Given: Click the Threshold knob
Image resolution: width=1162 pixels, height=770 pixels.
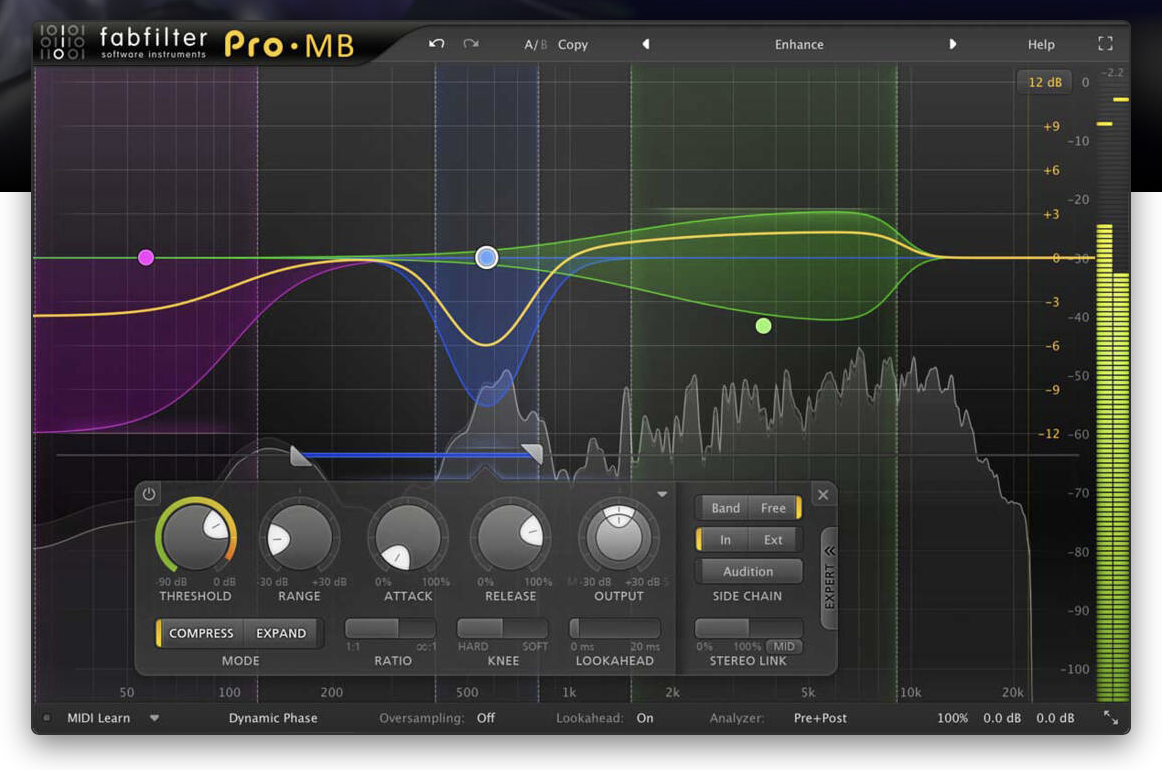Looking at the screenshot, I should pos(196,537).
